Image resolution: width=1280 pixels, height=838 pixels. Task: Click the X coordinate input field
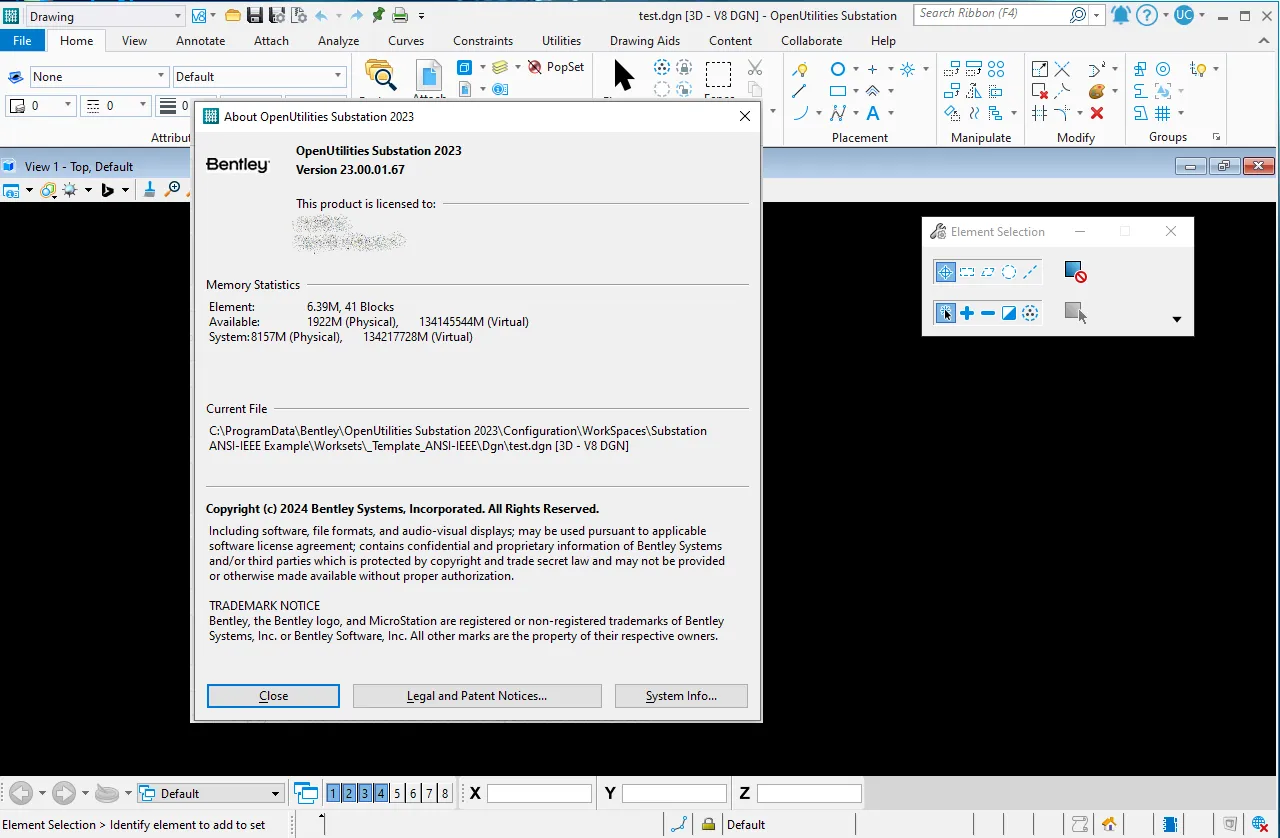tap(539, 794)
